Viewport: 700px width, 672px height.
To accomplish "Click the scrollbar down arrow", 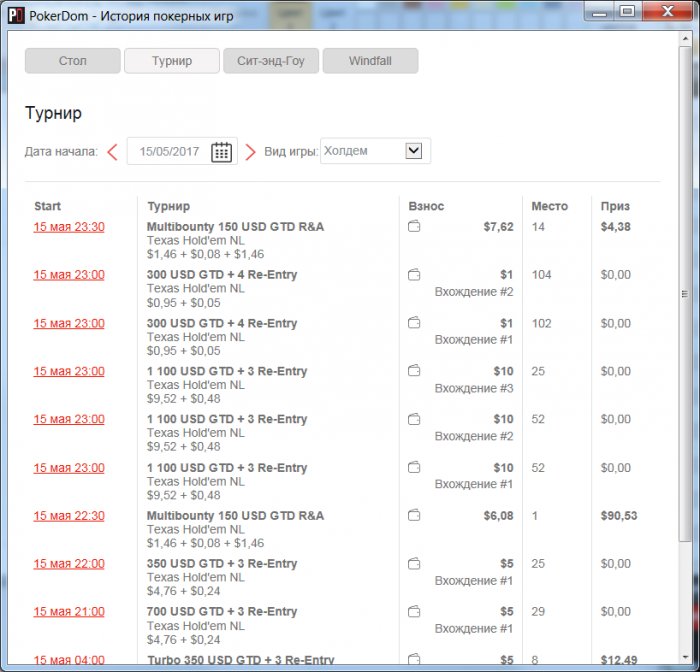I will (685, 657).
